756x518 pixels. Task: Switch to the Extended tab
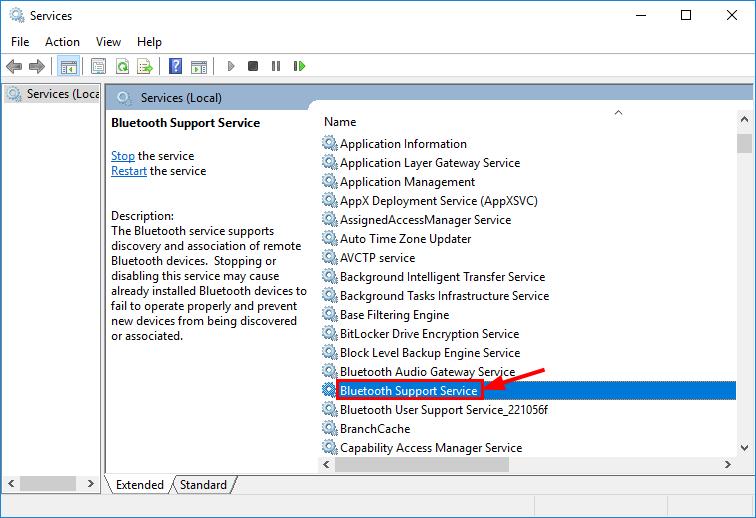tap(139, 484)
